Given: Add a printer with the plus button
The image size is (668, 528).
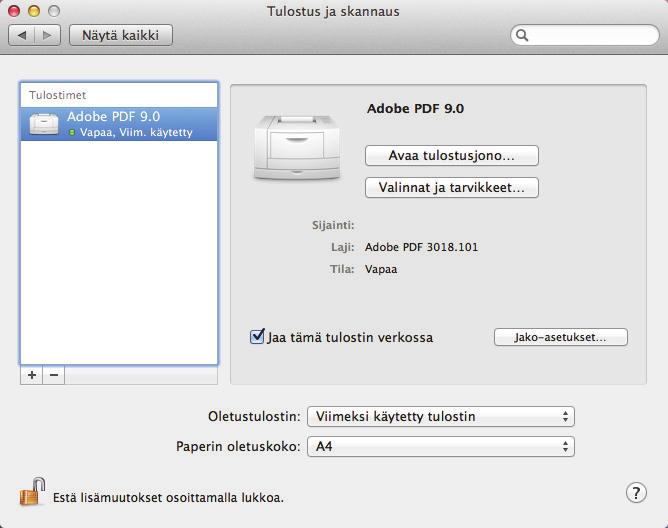Looking at the screenshot, I should tap(32, 375).
